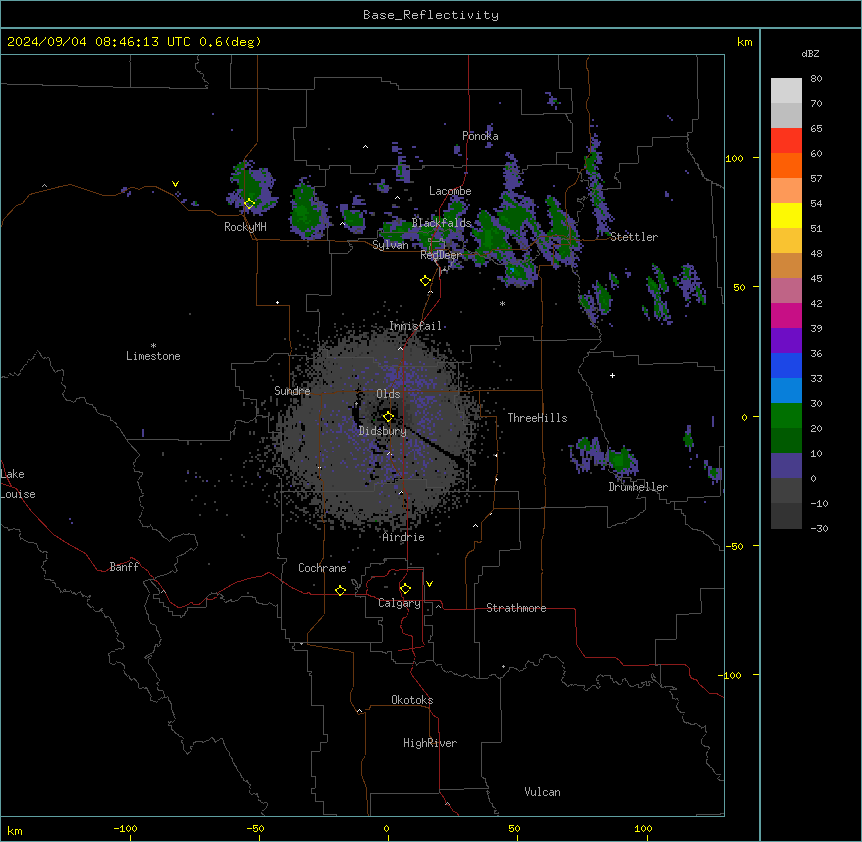Click the ThreeHills city label
The height and width of the screenshot is (842, 862).
click(x=537, y=418)
